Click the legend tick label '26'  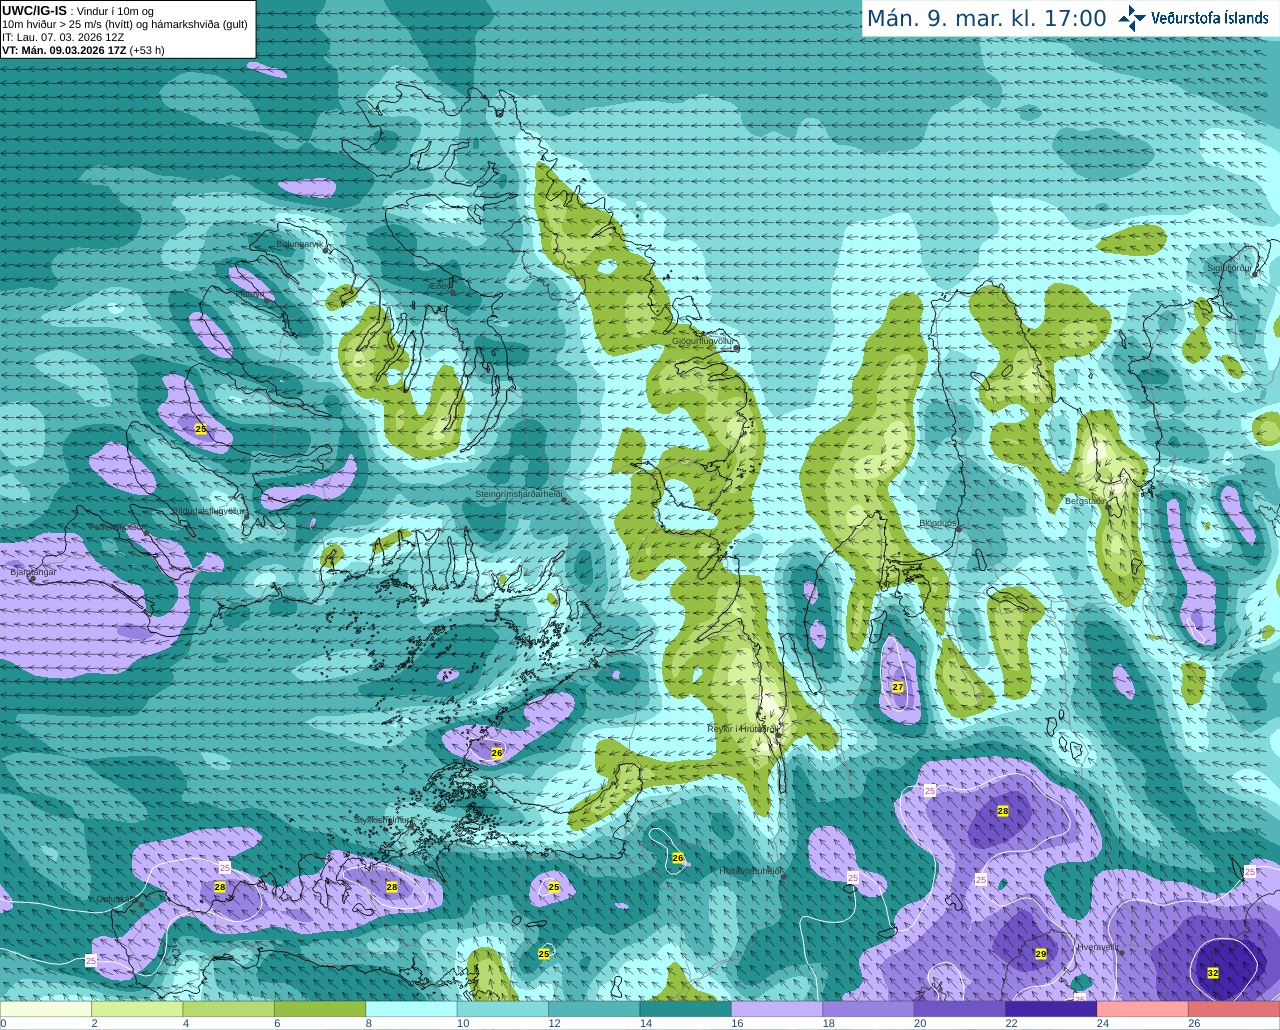(x=1194, y=1024)
